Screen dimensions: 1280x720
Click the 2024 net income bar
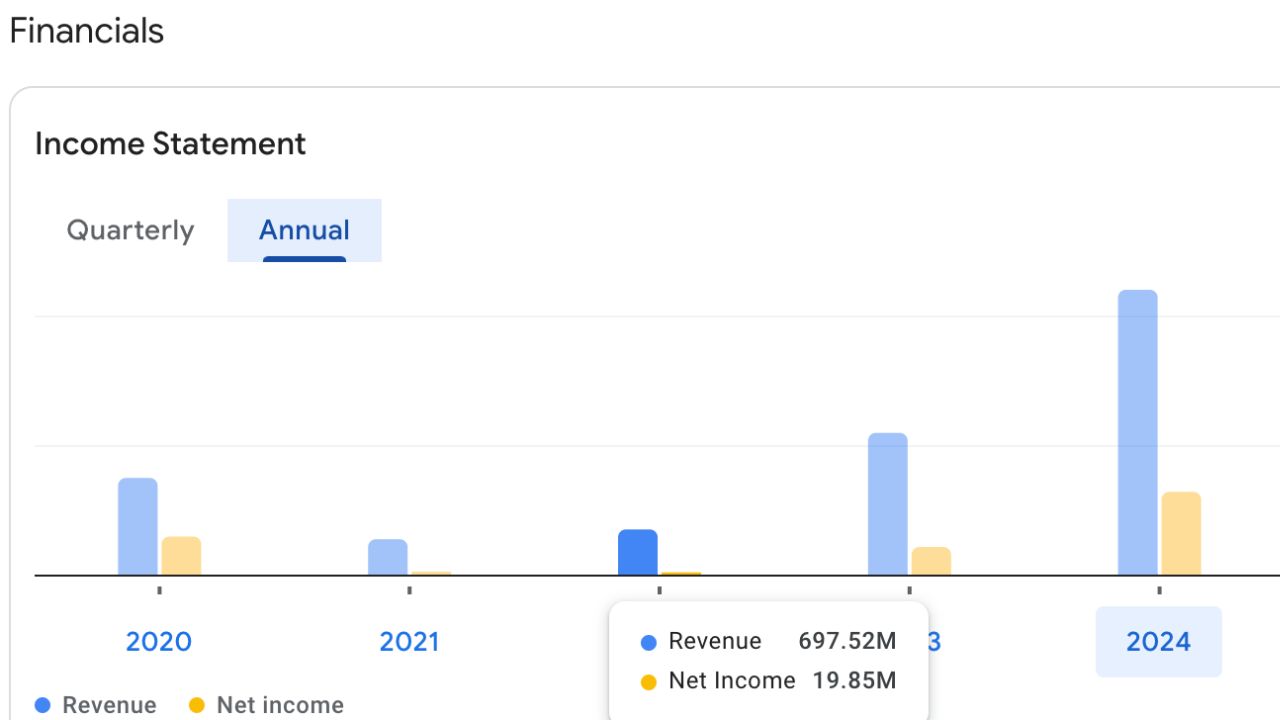pos(1181,533)
